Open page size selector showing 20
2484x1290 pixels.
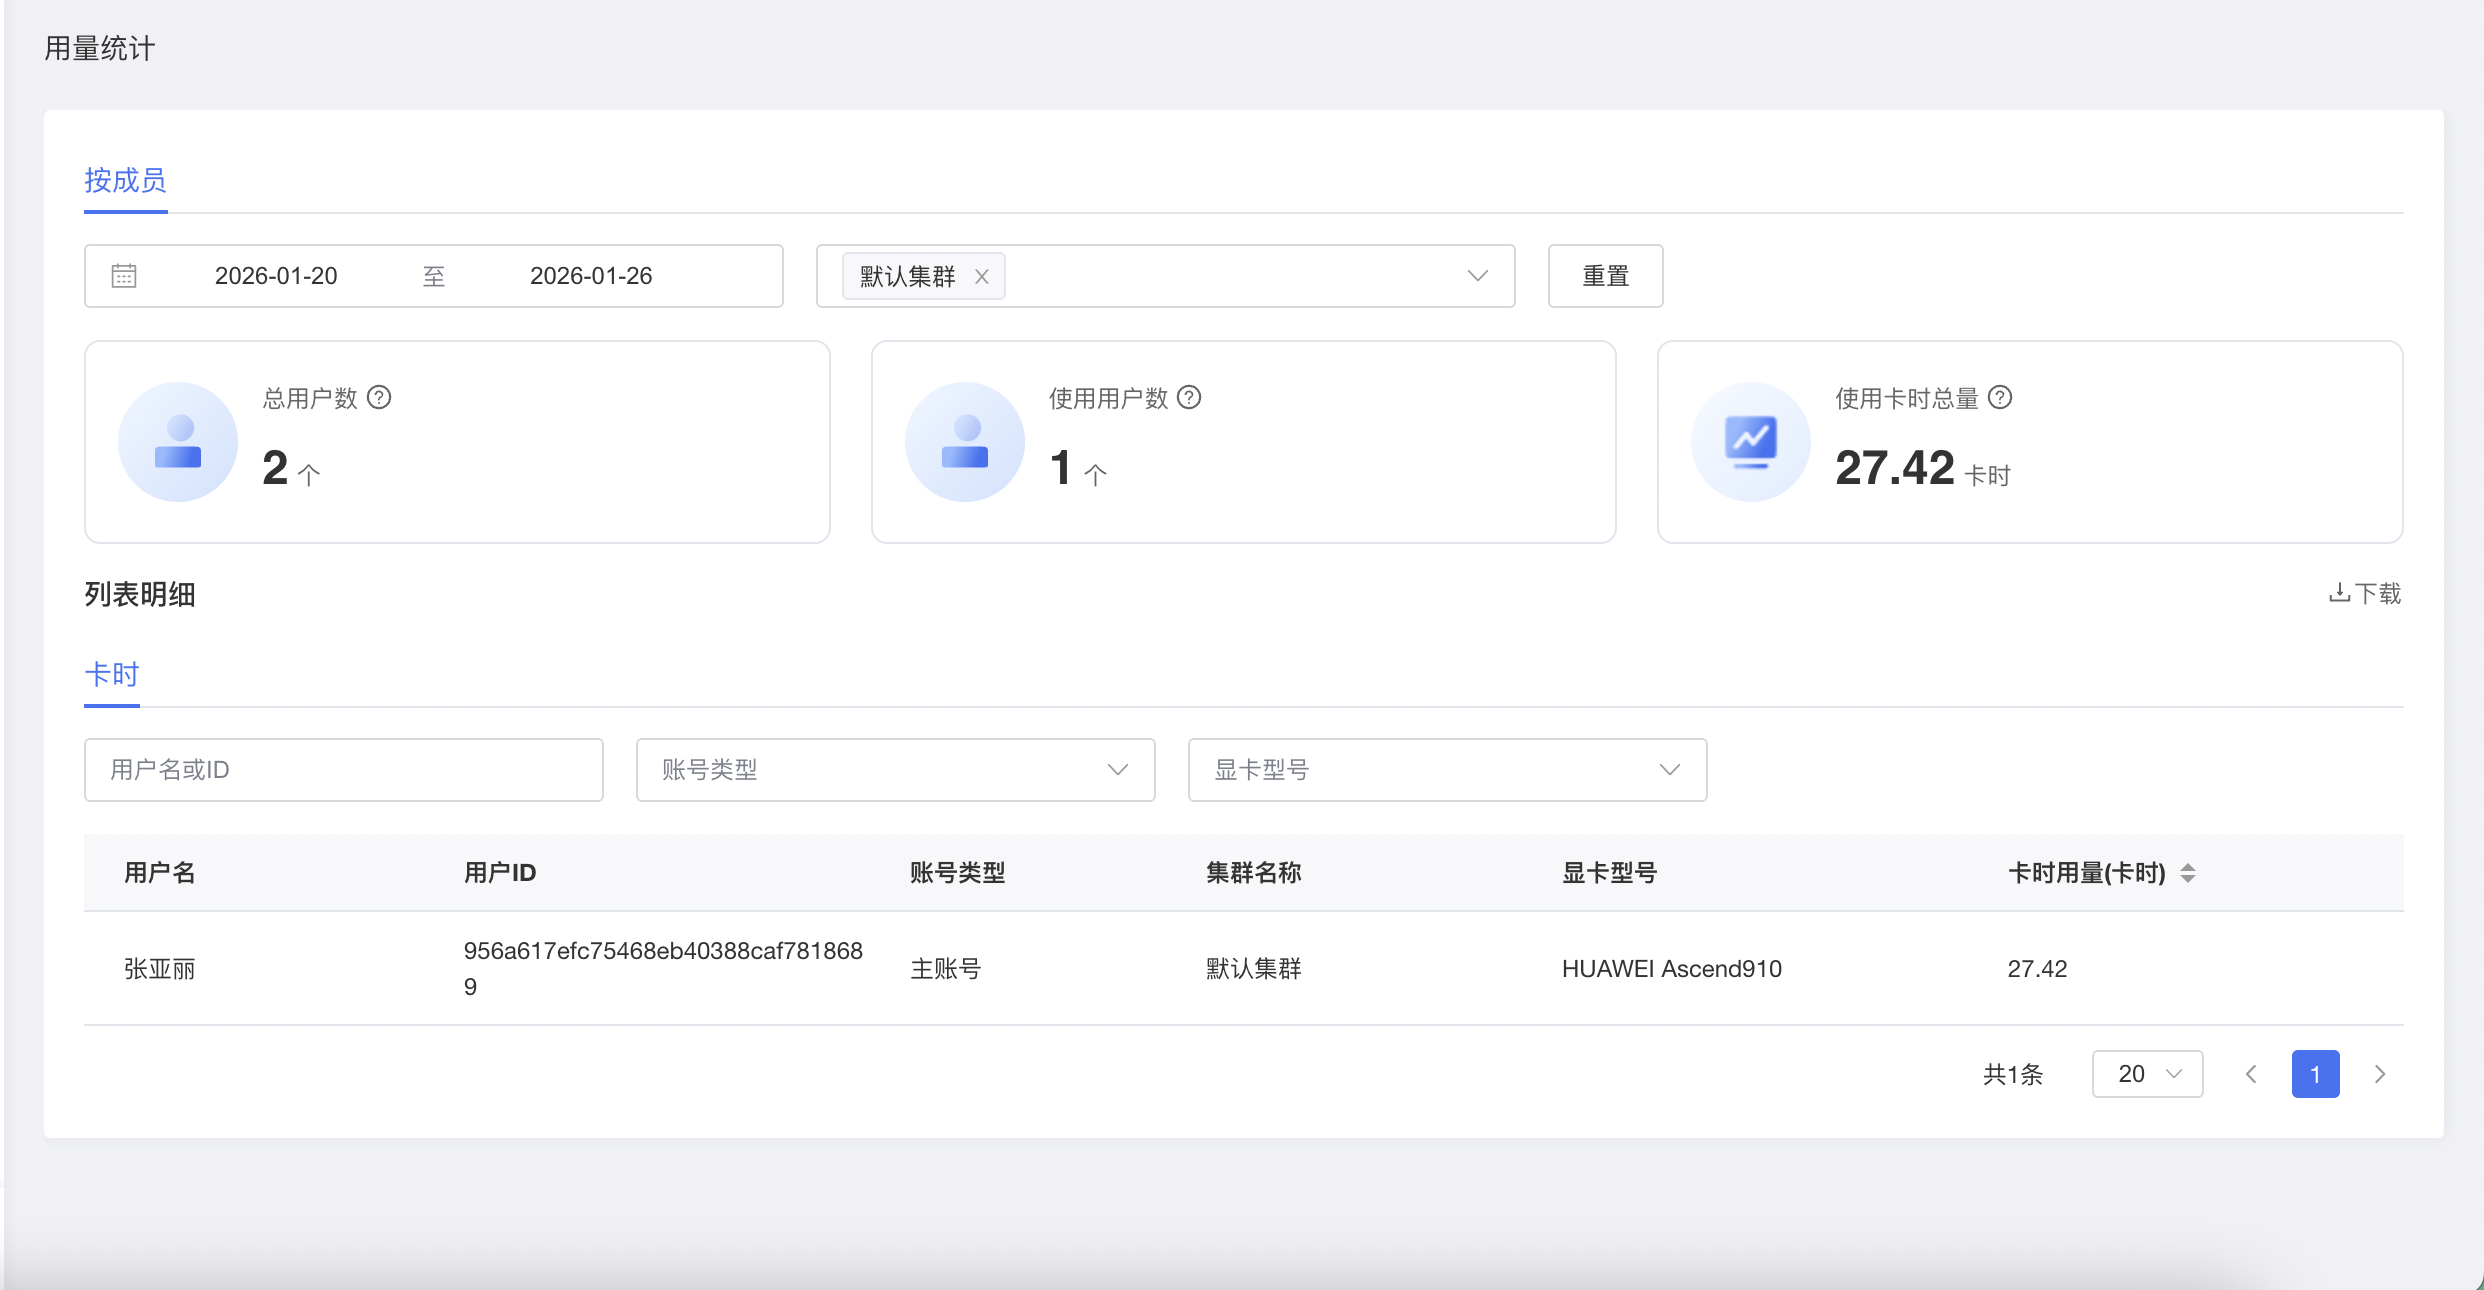[2147, 1074]
